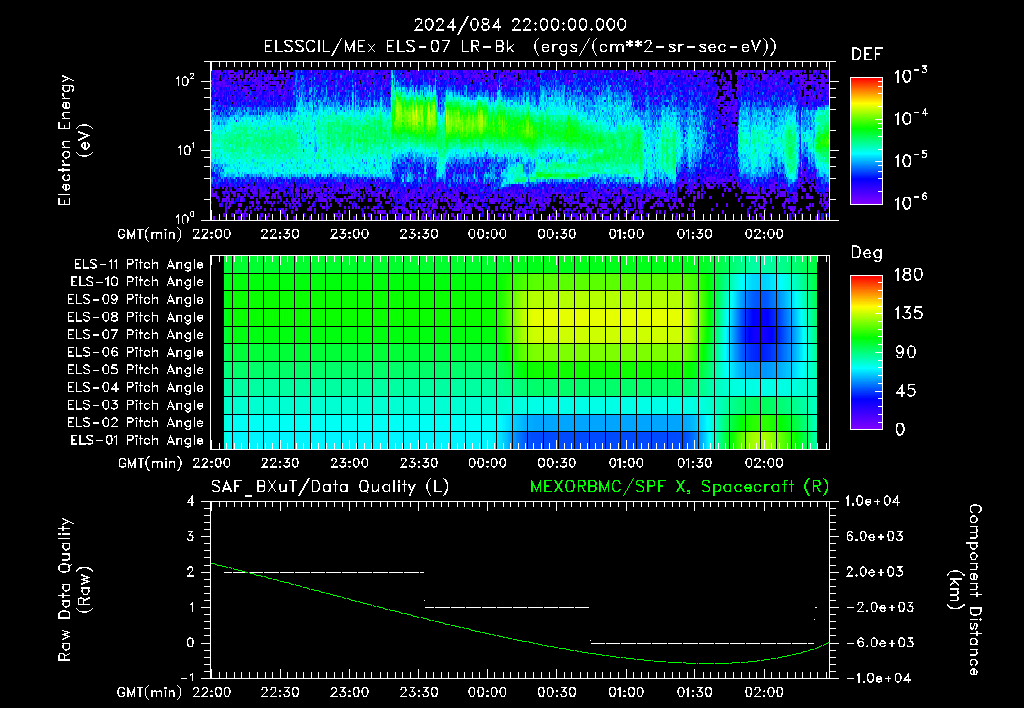The height and width of the screenshot is (708, 1024).
Task: Click the 10^1 tick on electron energy axis
Action: pos(185,150)
